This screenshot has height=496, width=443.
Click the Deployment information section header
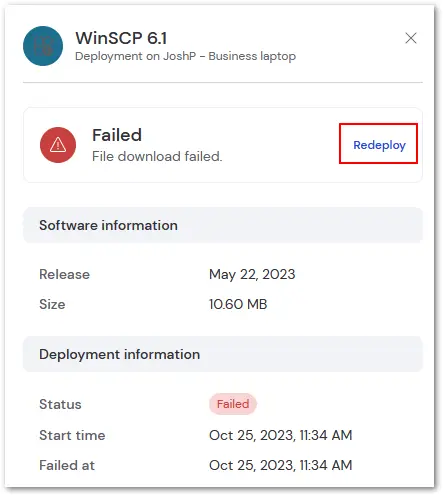pyautogui.click(x=223, y=354)
